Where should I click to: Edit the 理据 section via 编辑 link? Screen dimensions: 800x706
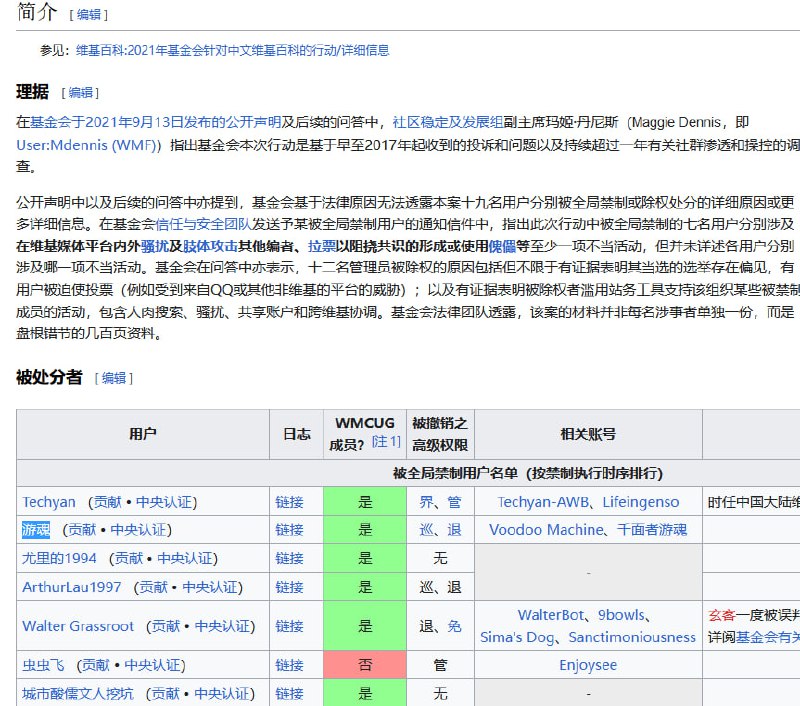[80, 92]
